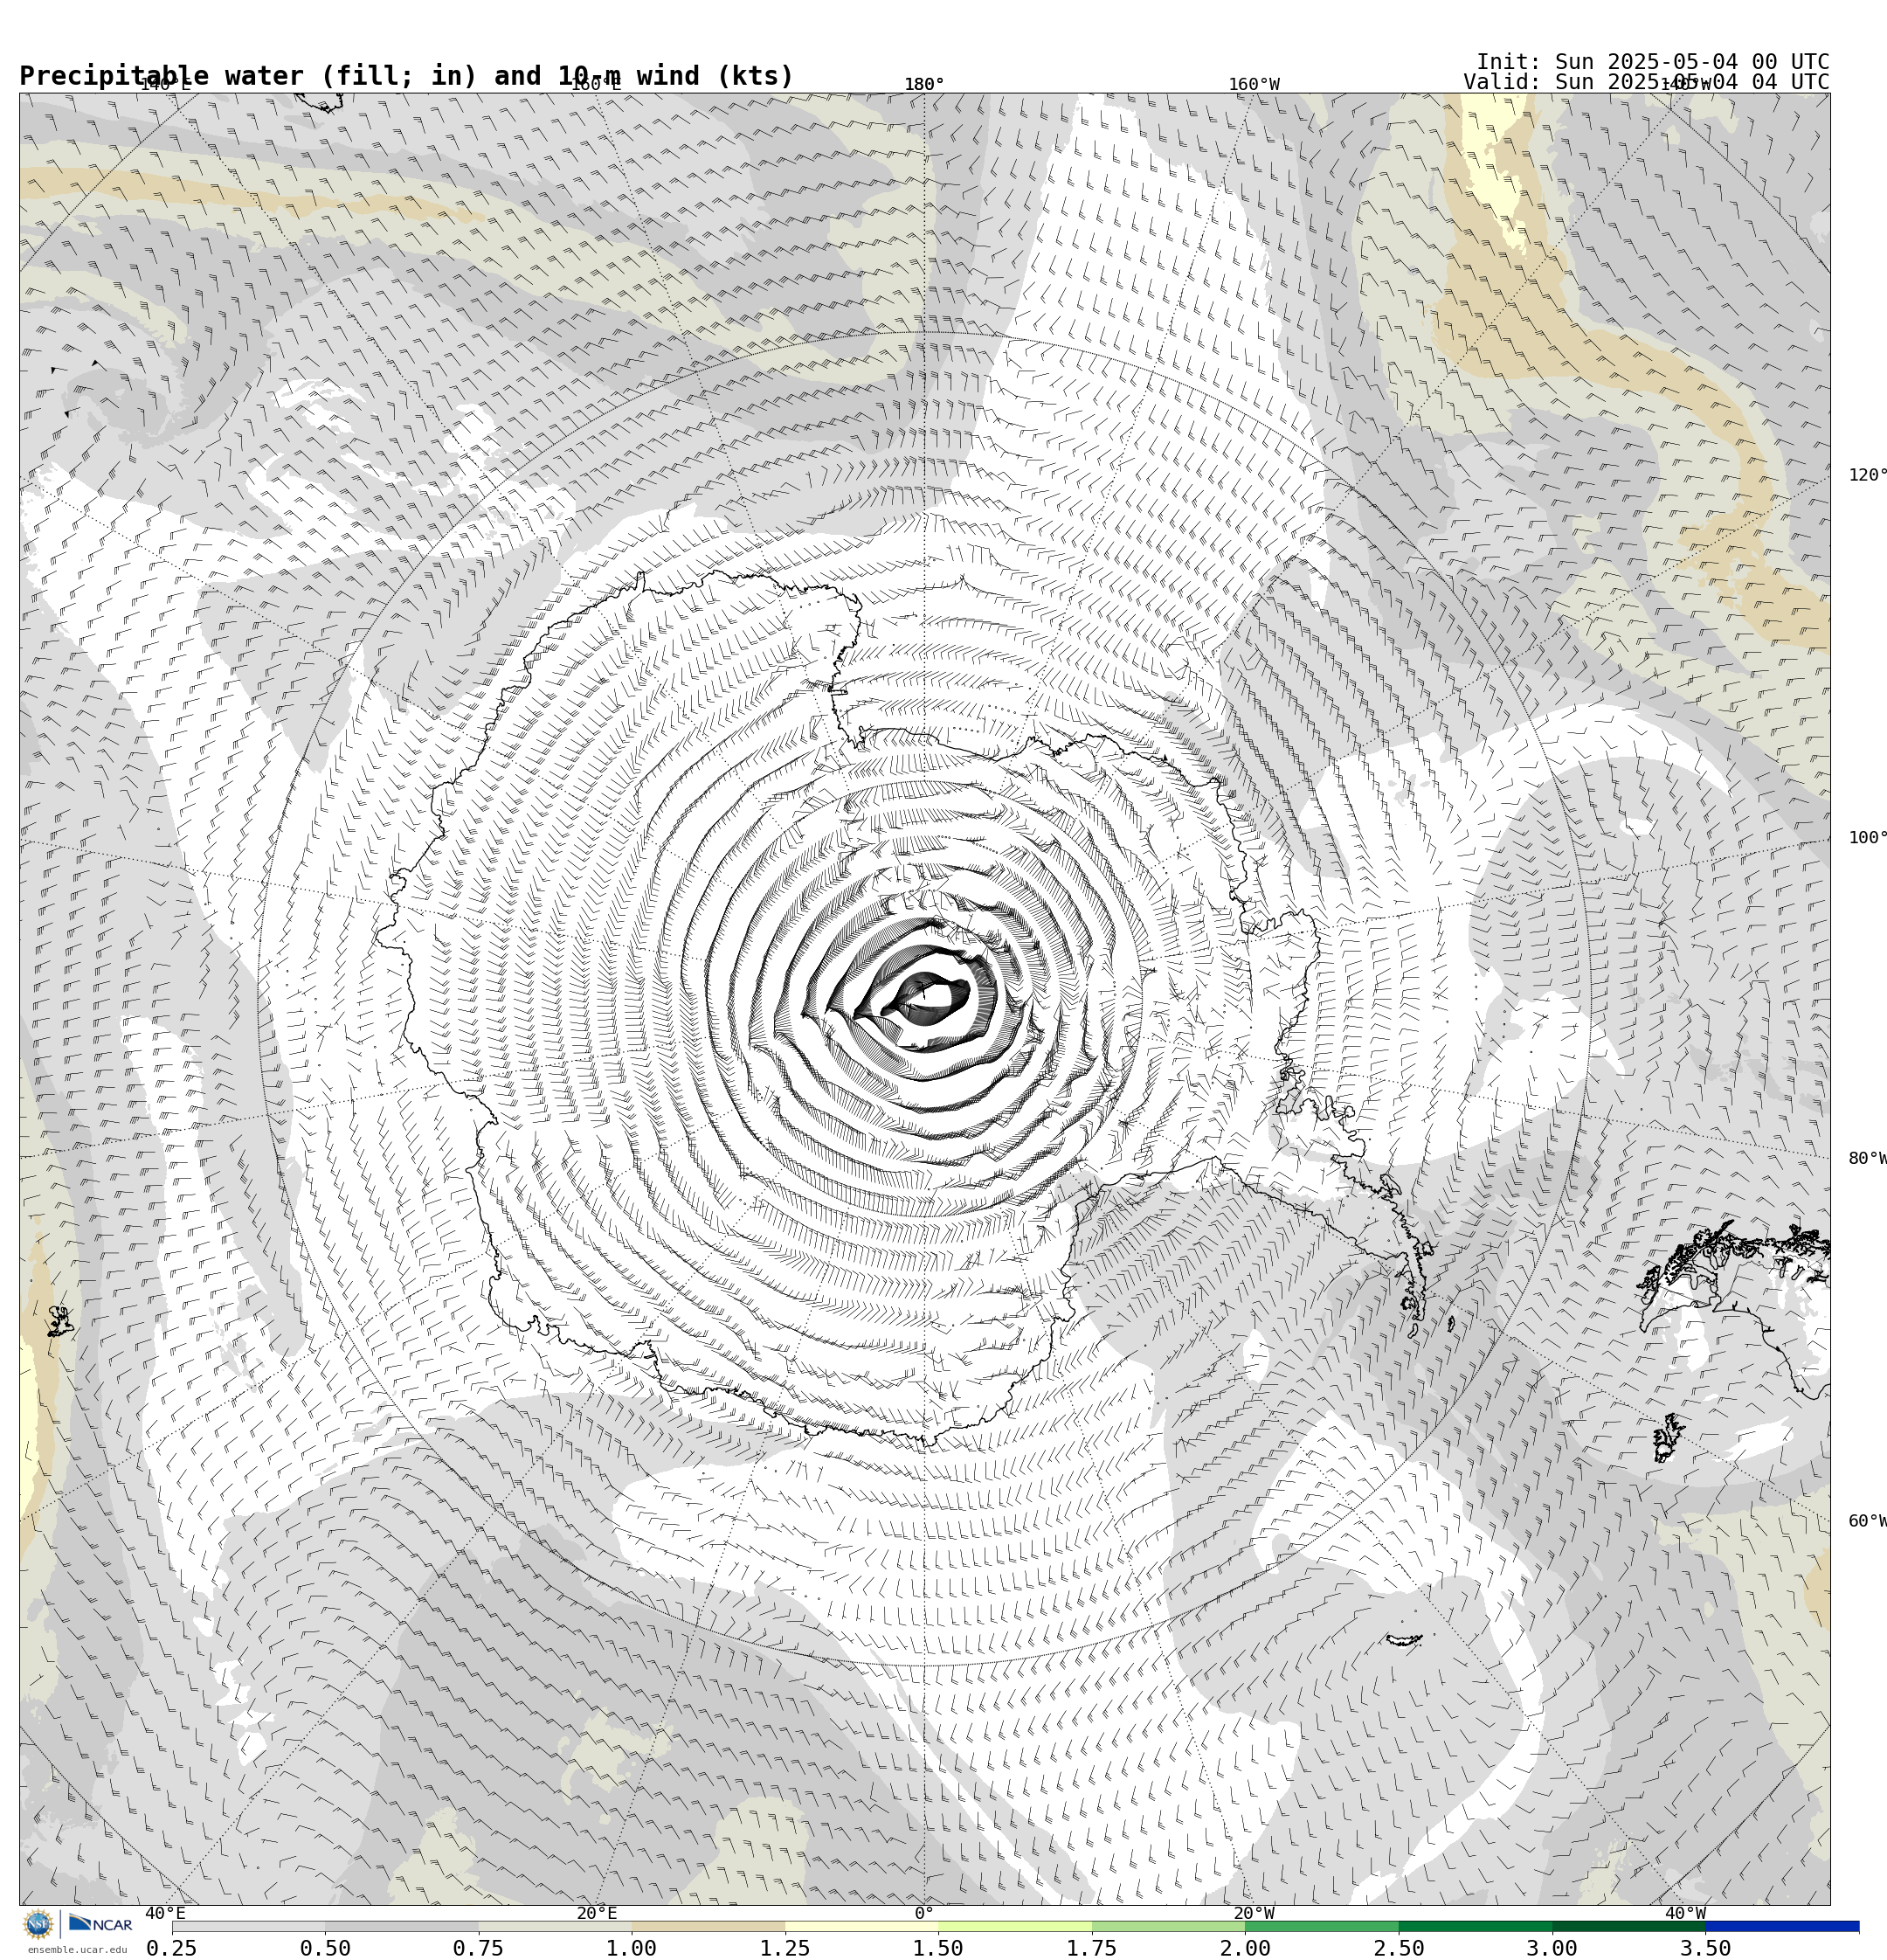Click the 1.25 colorbar tick label
Image resolution: width=1887 pixels, height=1960 pixels.
pos(785,1948)
